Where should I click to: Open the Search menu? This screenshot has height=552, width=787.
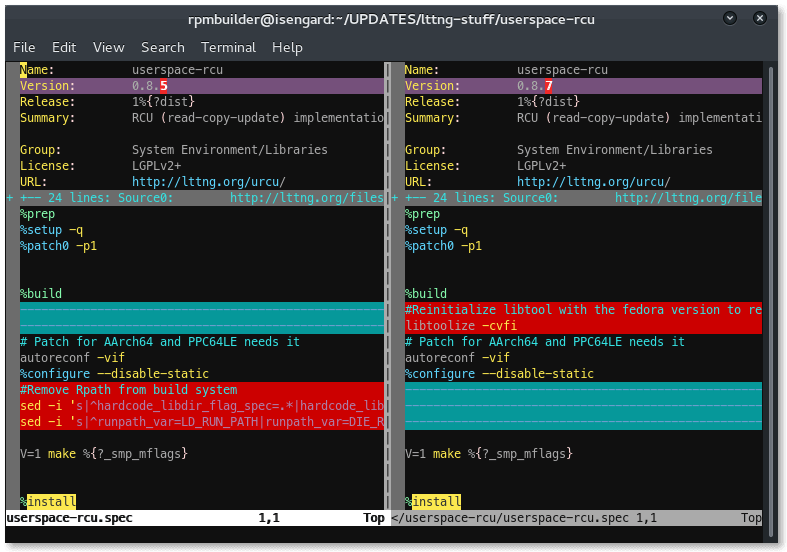pyautogui.click(x=163, y=47)
